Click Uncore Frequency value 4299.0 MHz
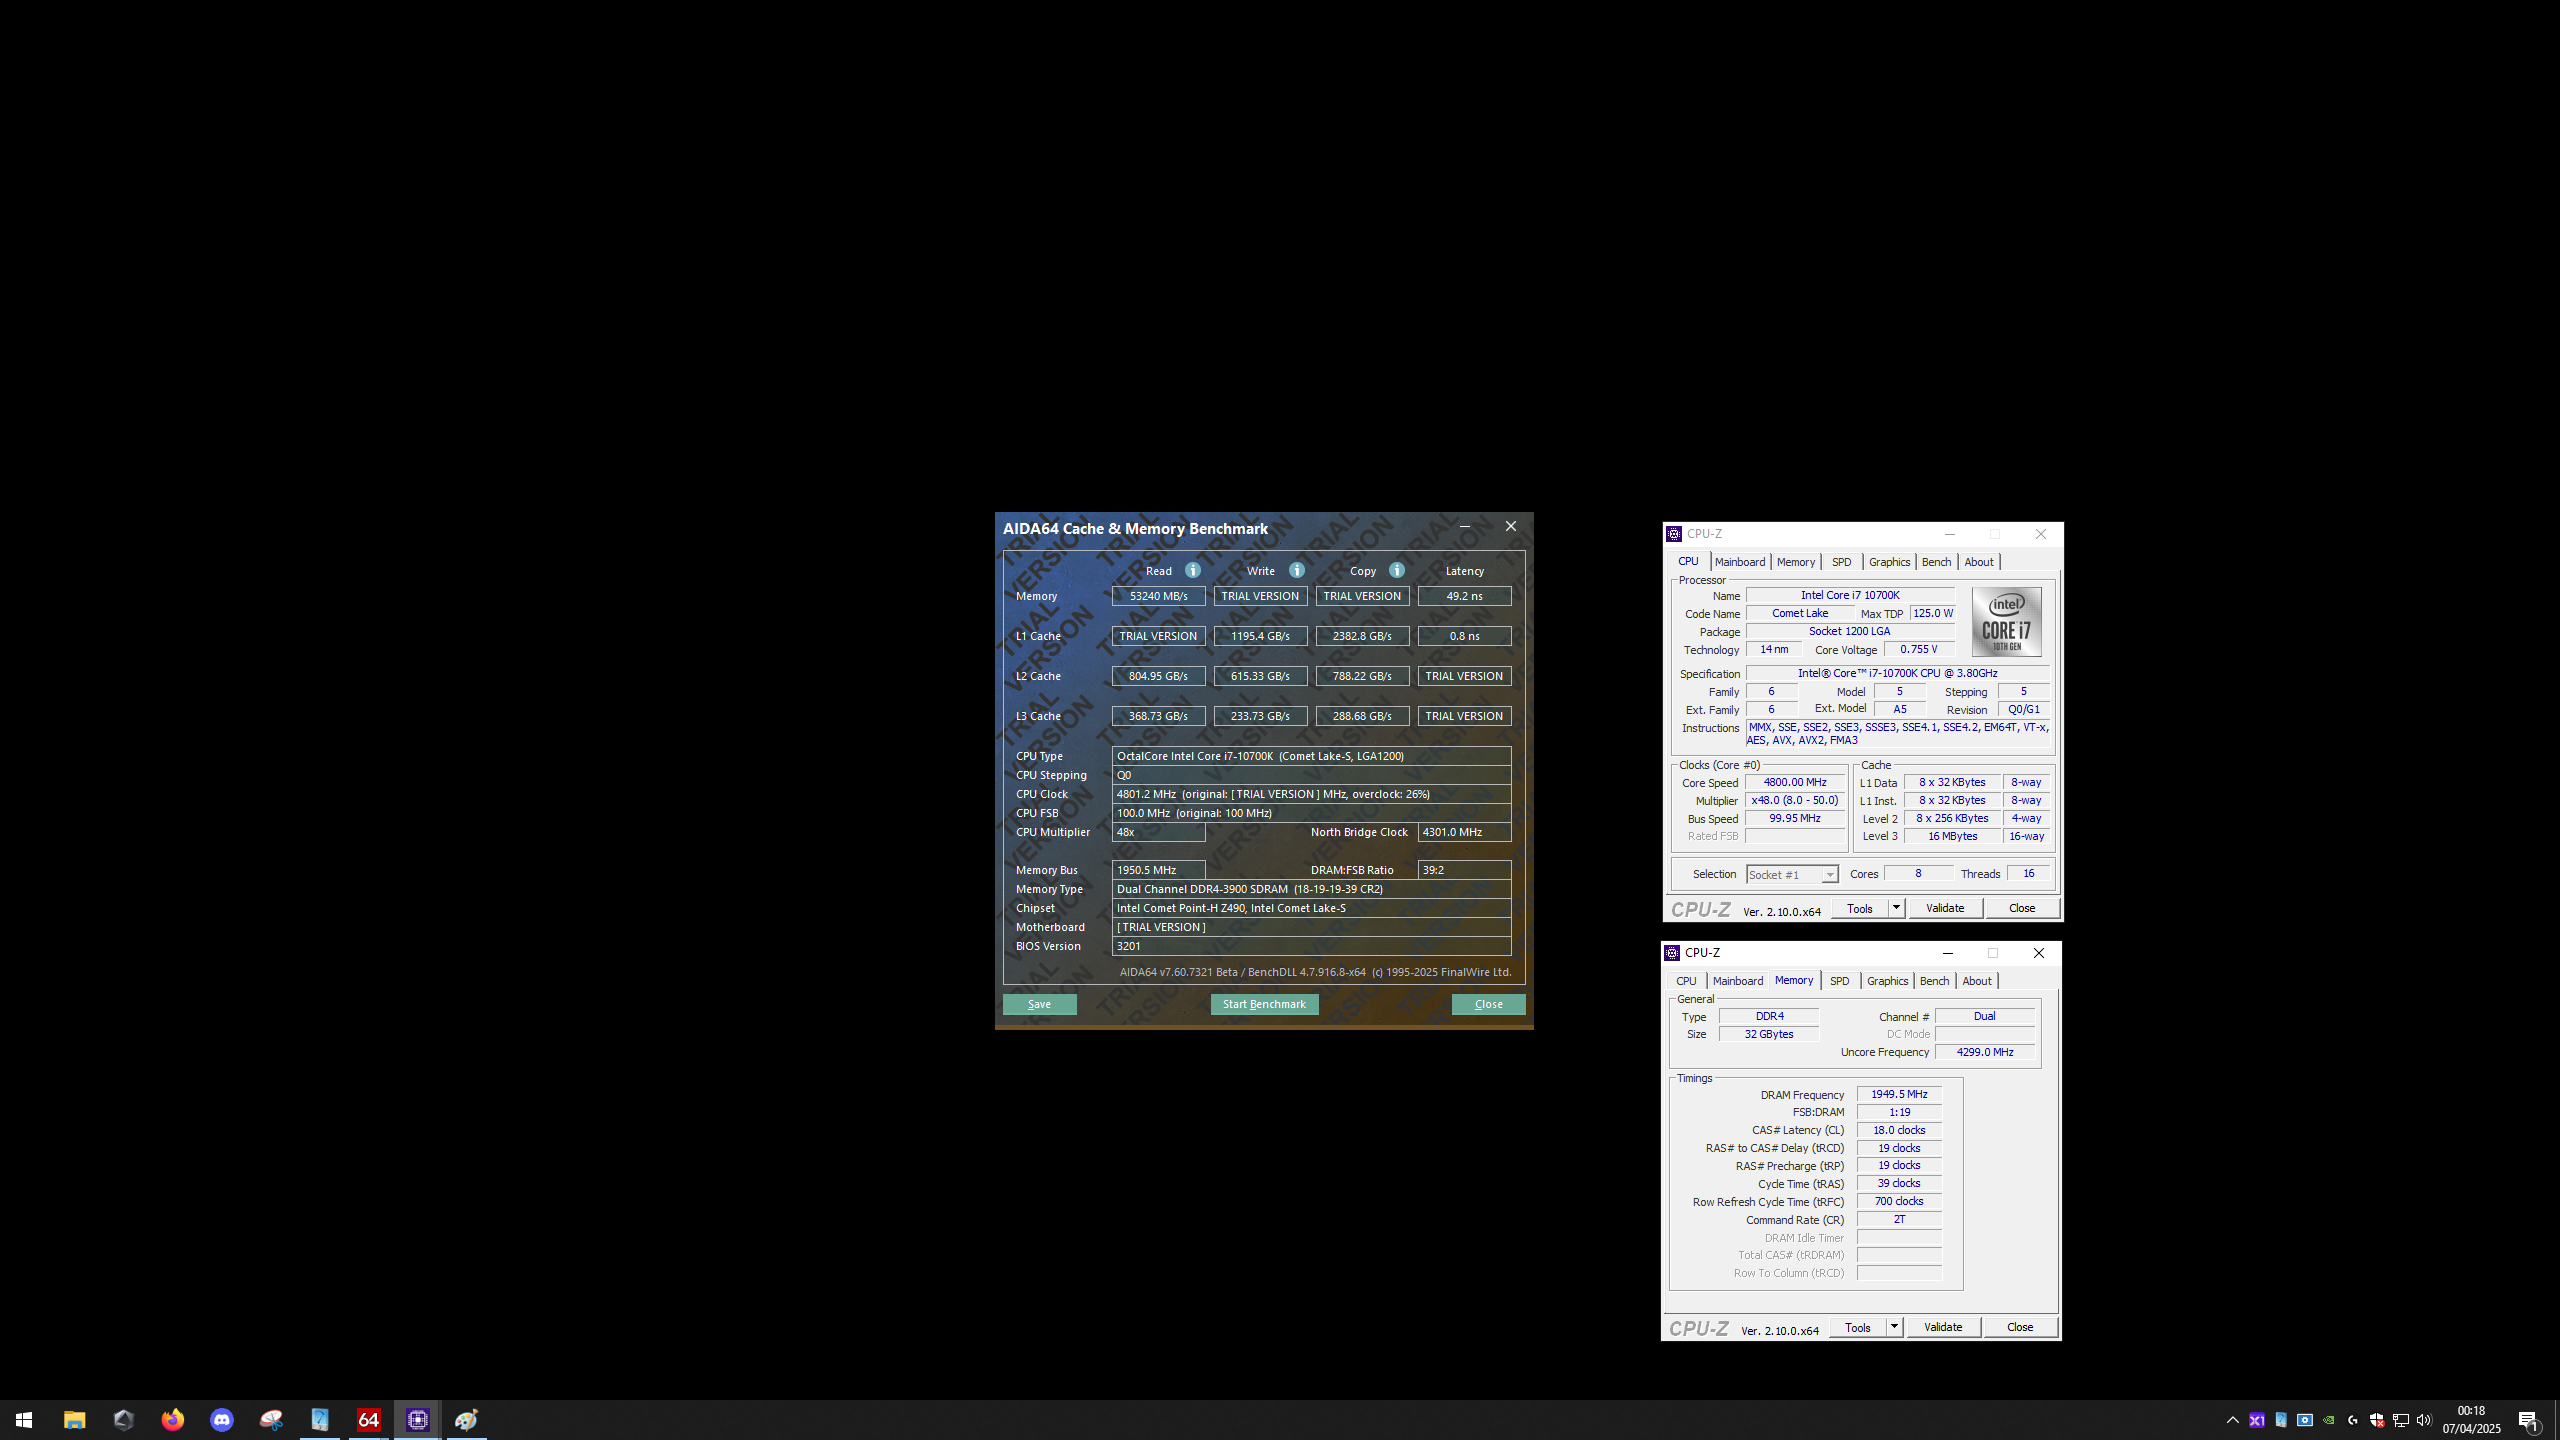This screenshot has height=1440, width=2560. (x=1985, y=1052)
